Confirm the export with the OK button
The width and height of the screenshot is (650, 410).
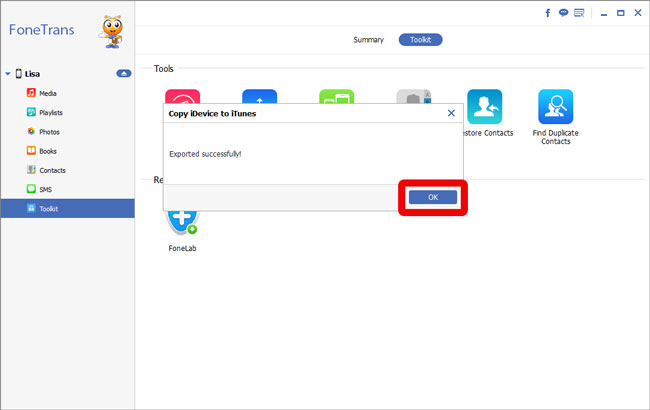tap(433, 197)
